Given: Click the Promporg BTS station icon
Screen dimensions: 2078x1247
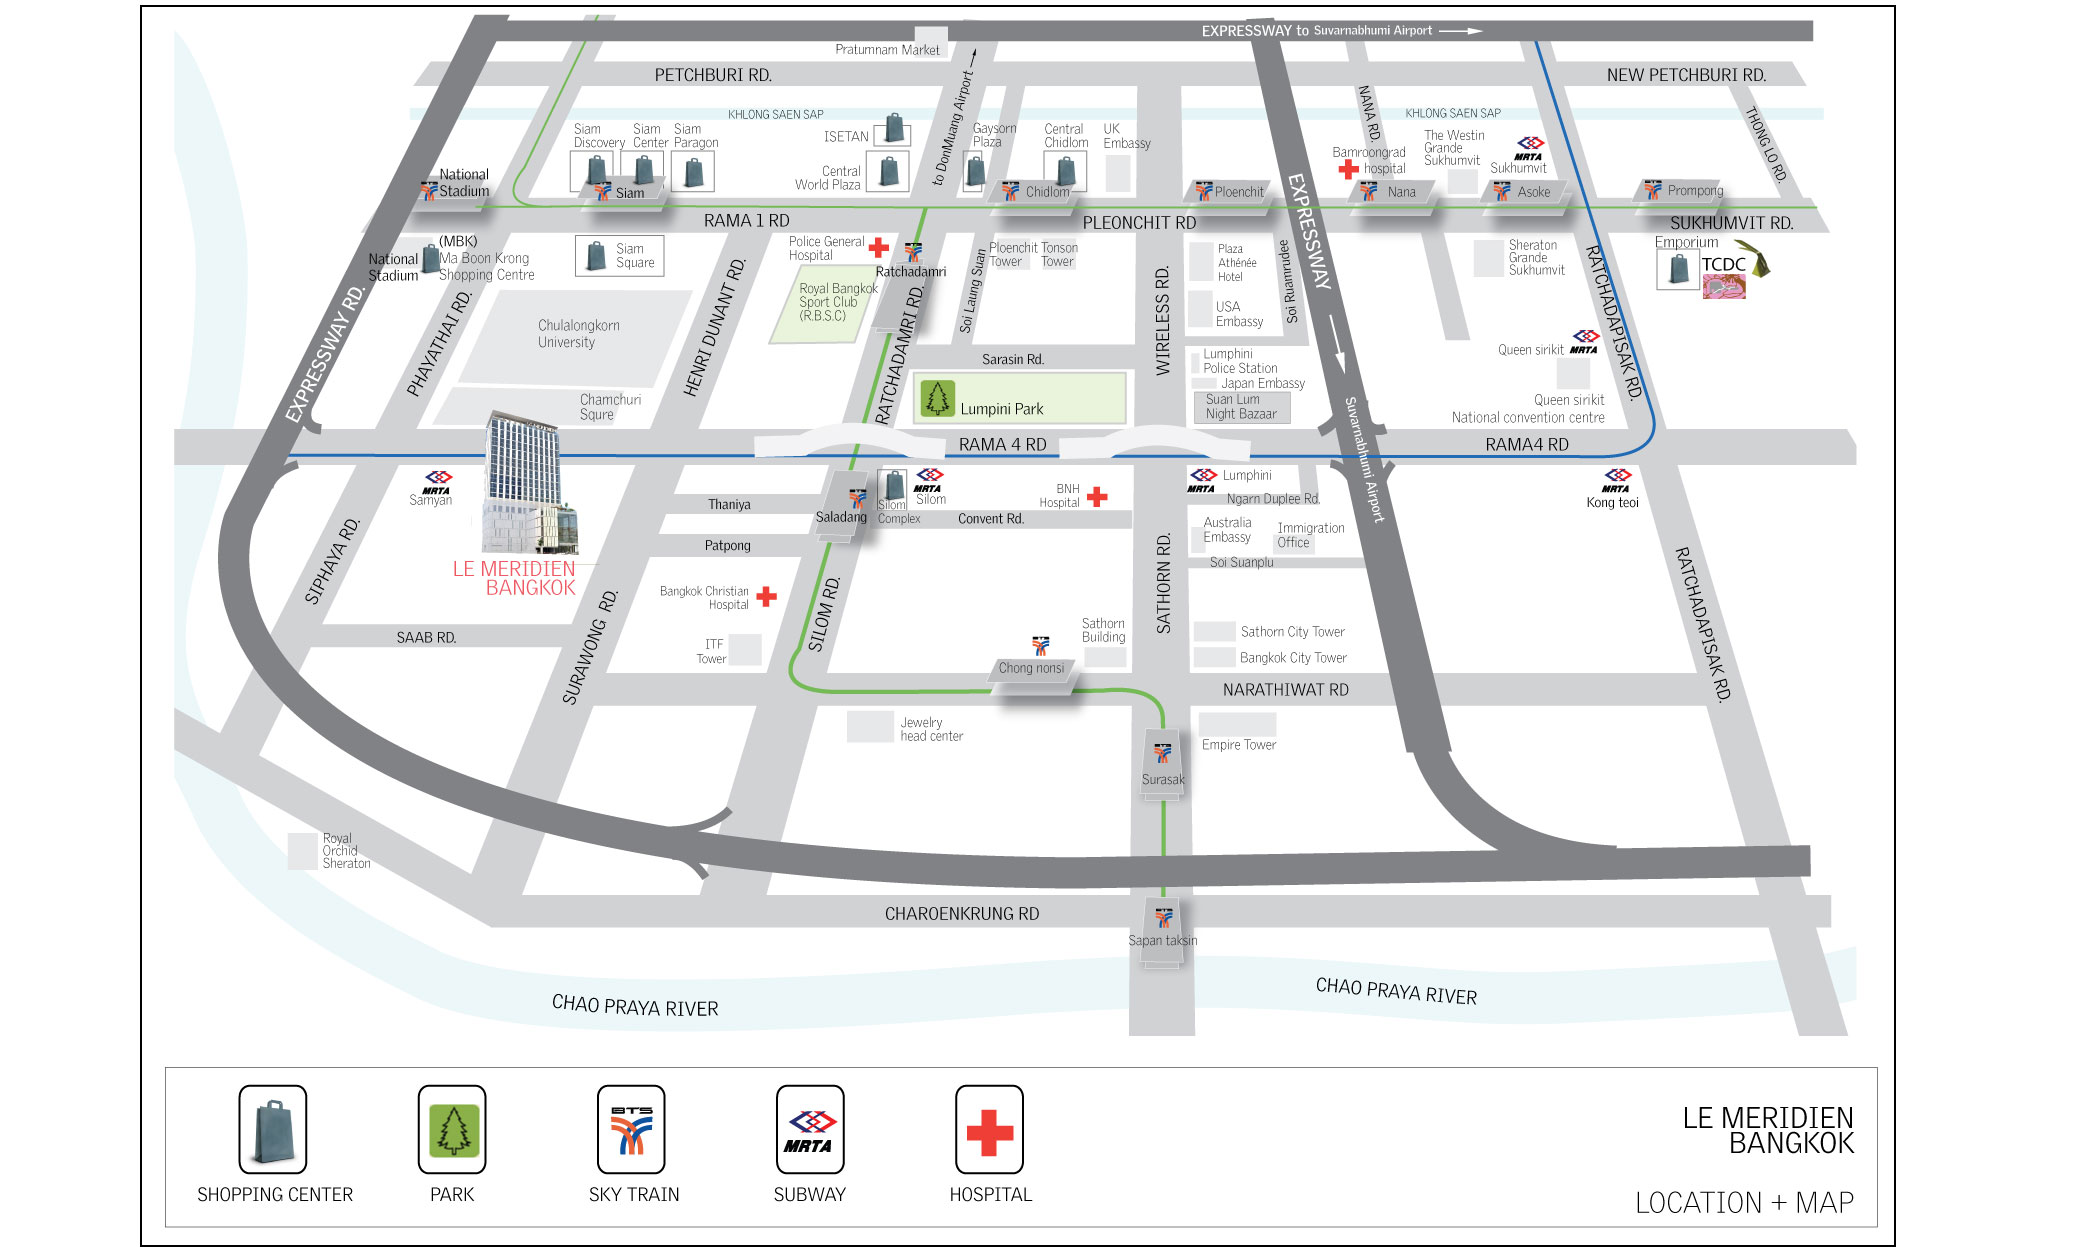Looking at the screenshot, I should [1652, 190].
